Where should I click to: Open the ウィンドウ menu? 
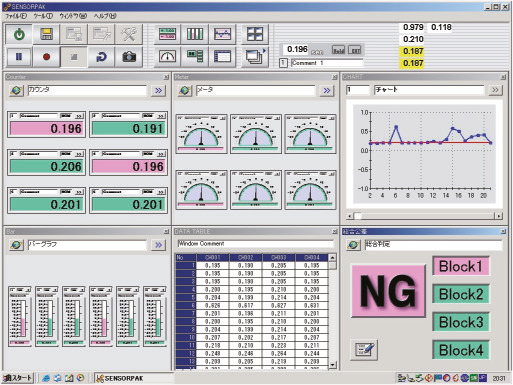pos(73,16)
